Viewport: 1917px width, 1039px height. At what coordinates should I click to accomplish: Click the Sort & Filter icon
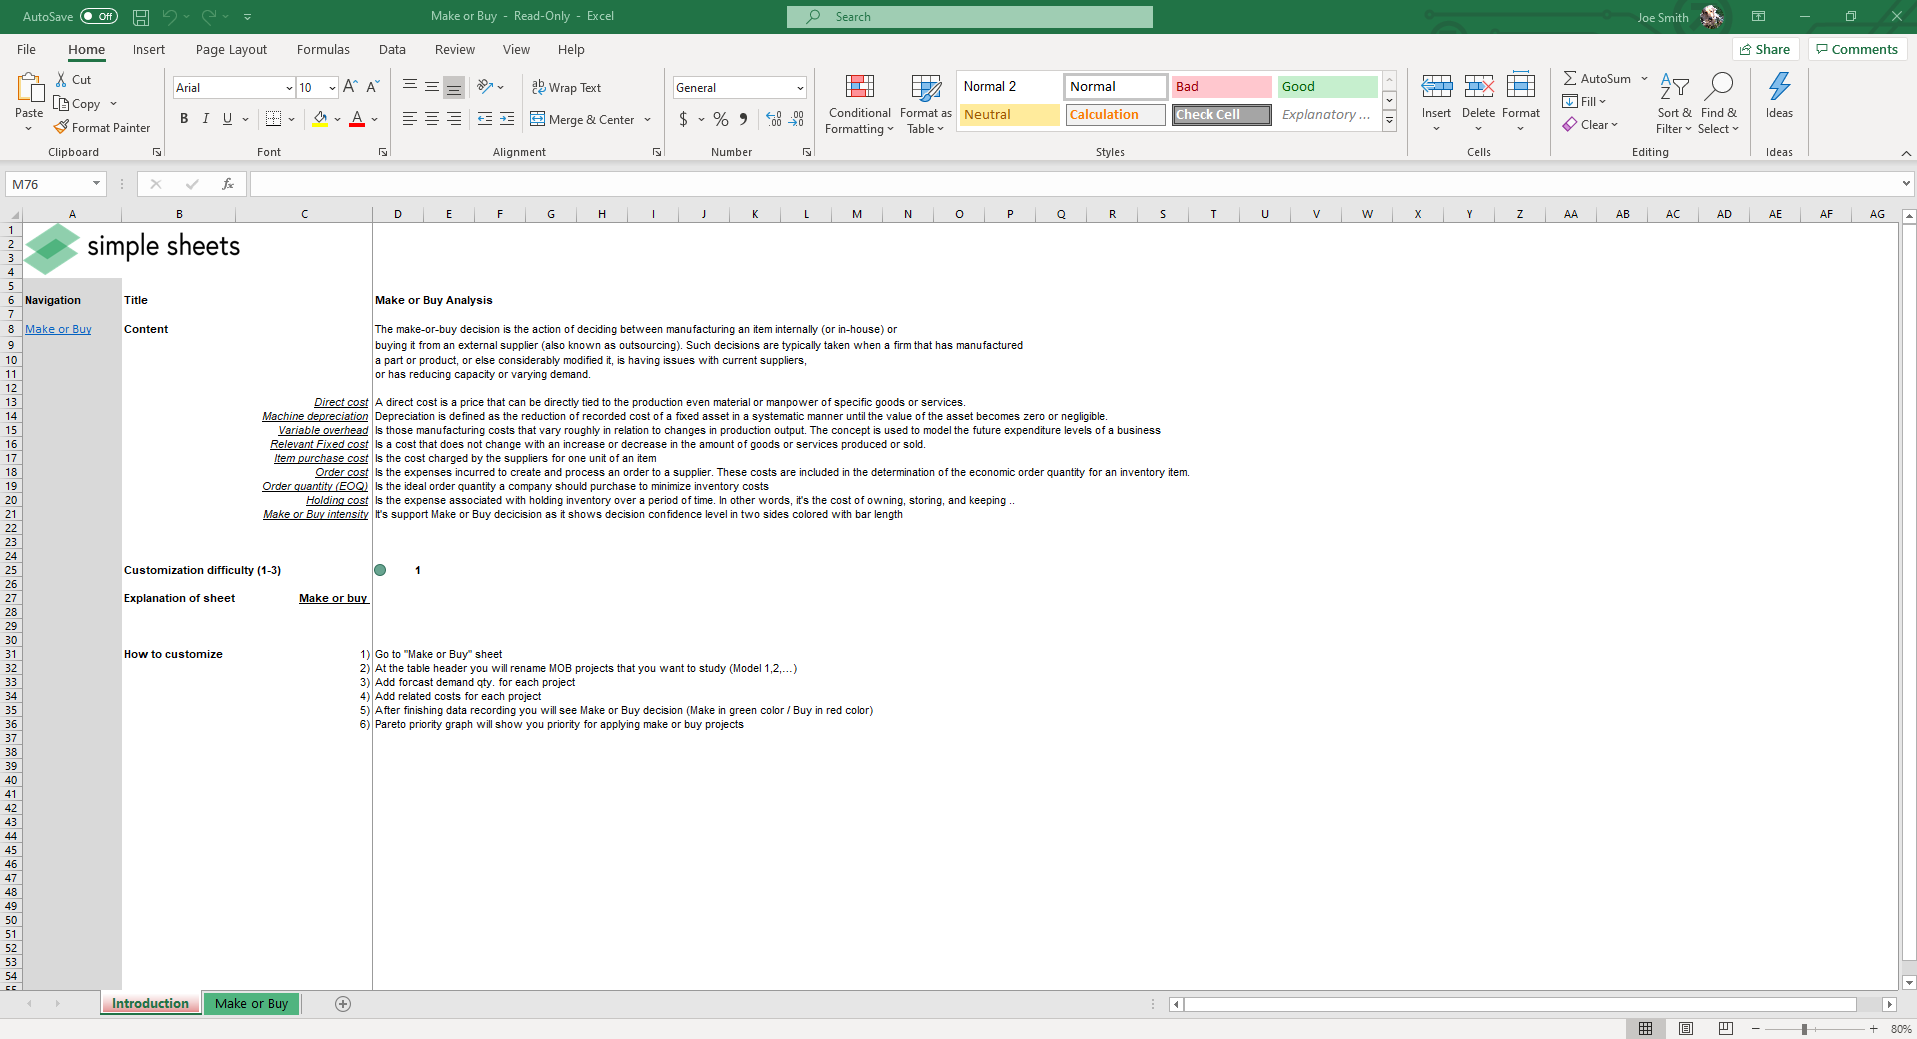(1674, 87)
